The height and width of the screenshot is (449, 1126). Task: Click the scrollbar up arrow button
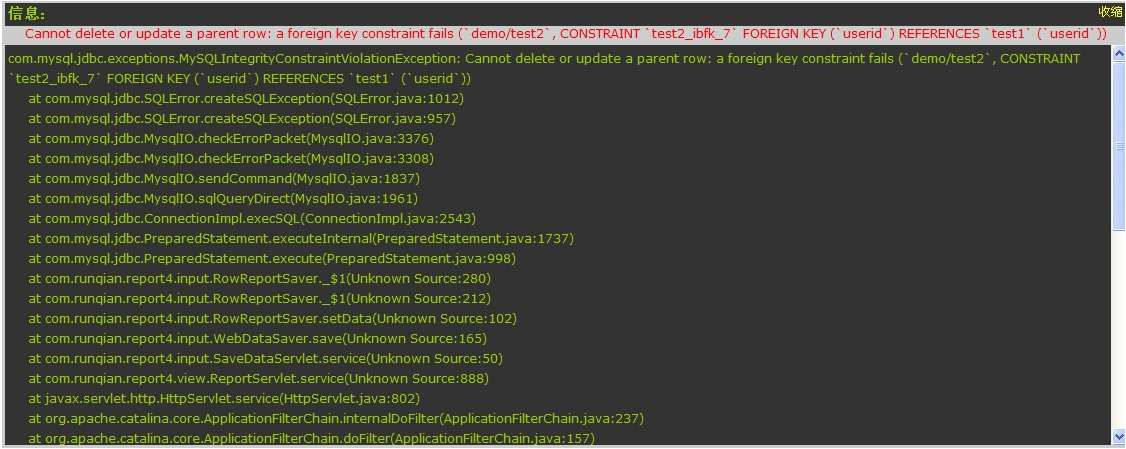(1118, 53)
